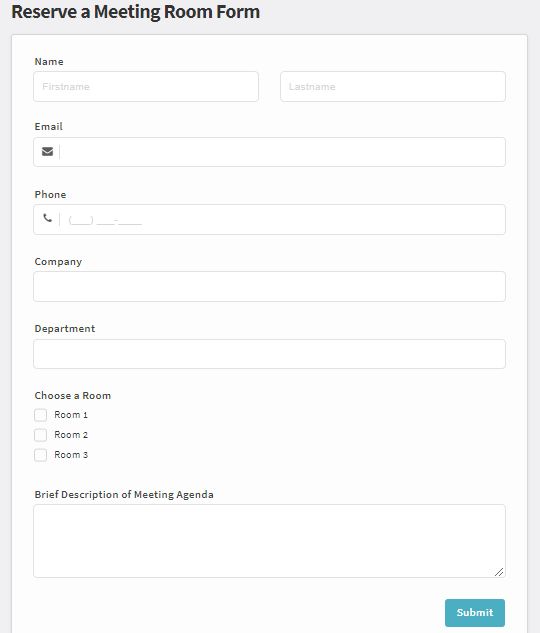Click the telephone handset icon in the Phone field

[48, 218]
